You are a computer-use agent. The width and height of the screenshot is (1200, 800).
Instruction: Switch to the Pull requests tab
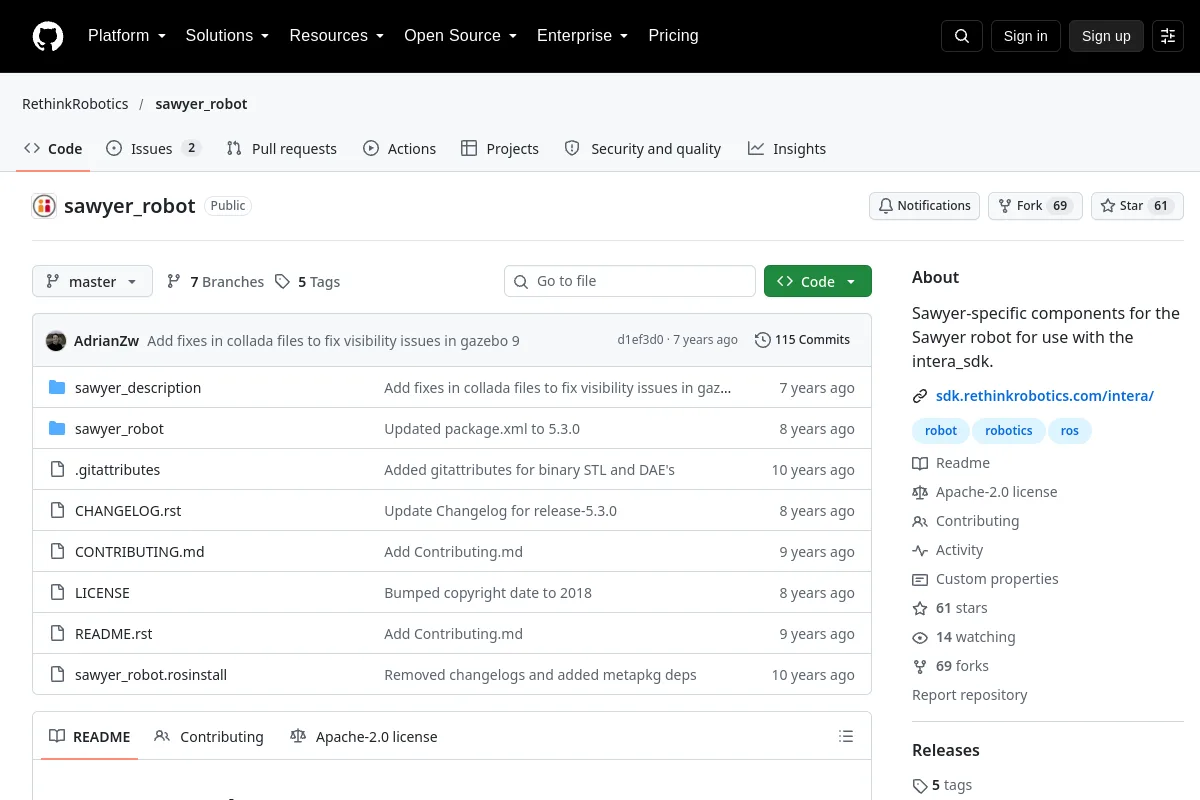click(282, 149)
